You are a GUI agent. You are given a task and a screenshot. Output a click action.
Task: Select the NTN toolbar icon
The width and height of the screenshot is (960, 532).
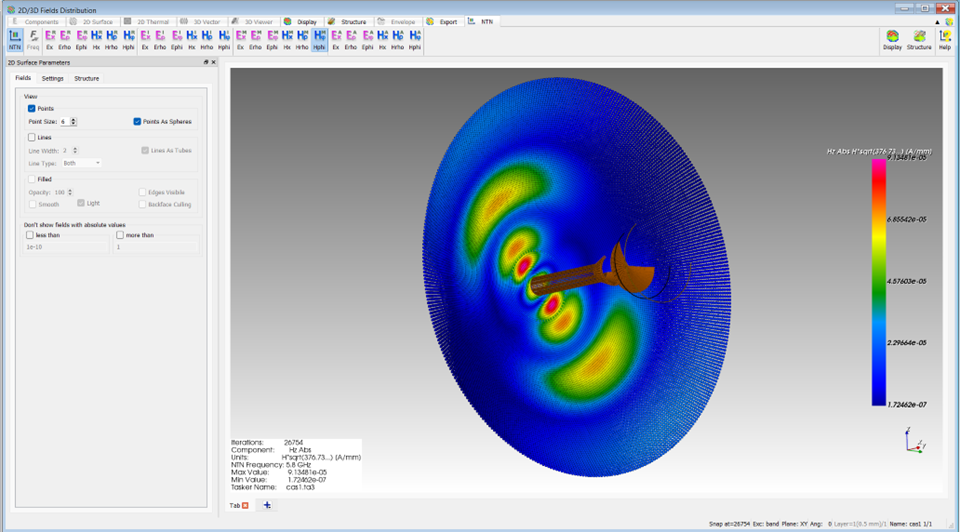pos(15,39)
